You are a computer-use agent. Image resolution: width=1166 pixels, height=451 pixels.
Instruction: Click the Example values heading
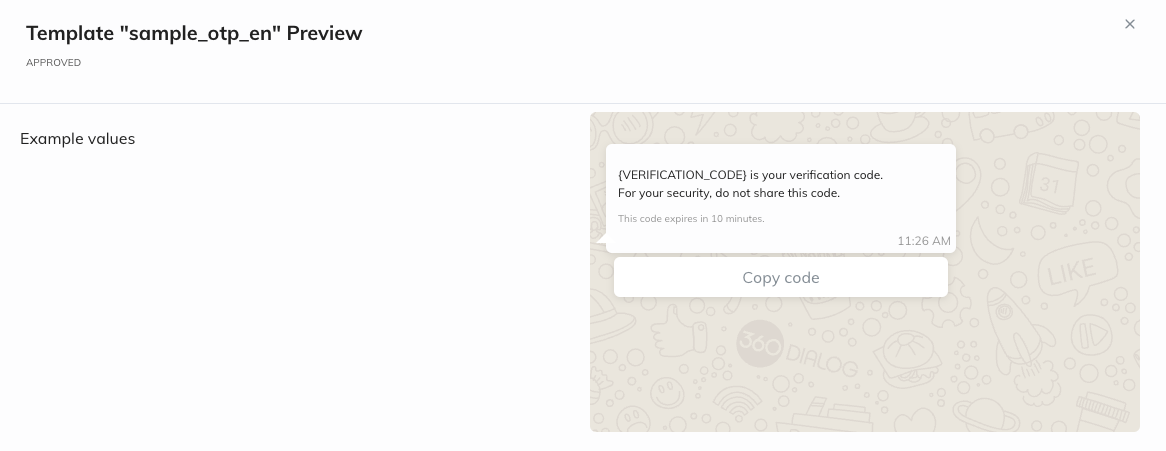(77, 139)
